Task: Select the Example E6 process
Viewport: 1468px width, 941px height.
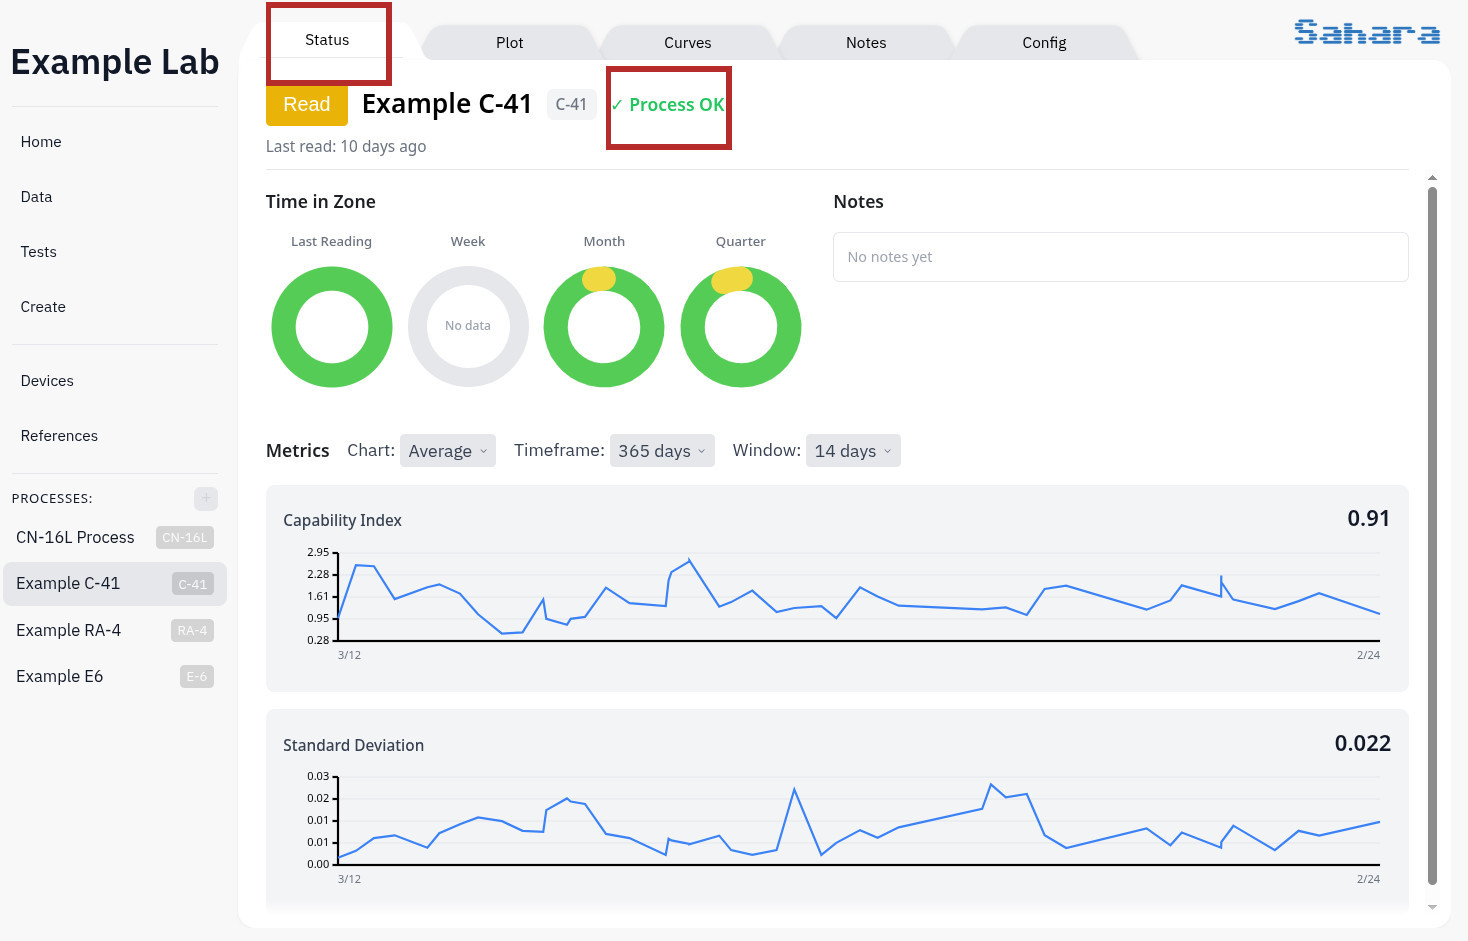Action: [59, 676]
